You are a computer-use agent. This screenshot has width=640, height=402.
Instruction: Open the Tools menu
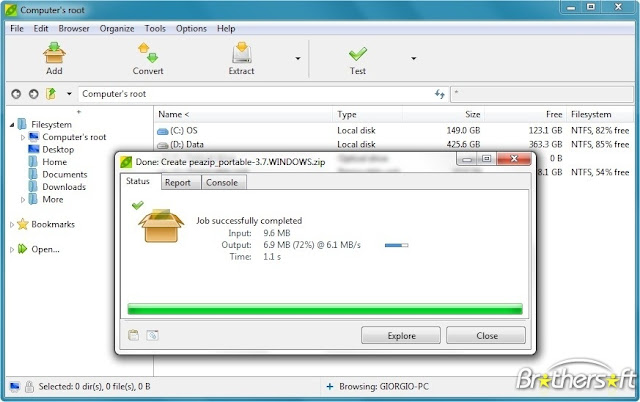155,29
